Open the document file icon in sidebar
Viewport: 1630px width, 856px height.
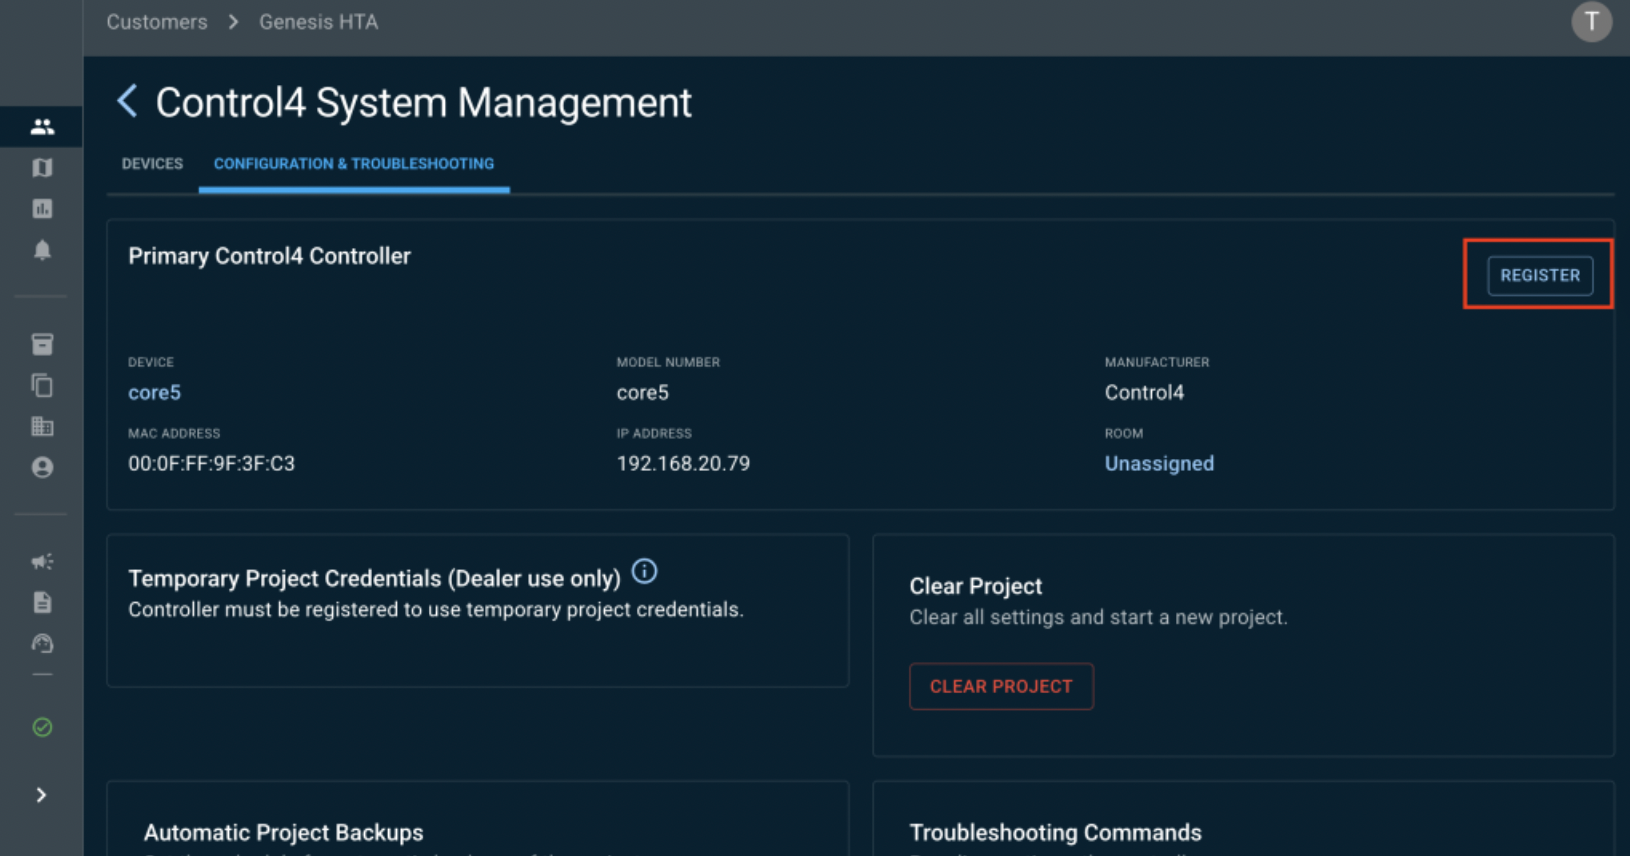(x=42, y=602)
